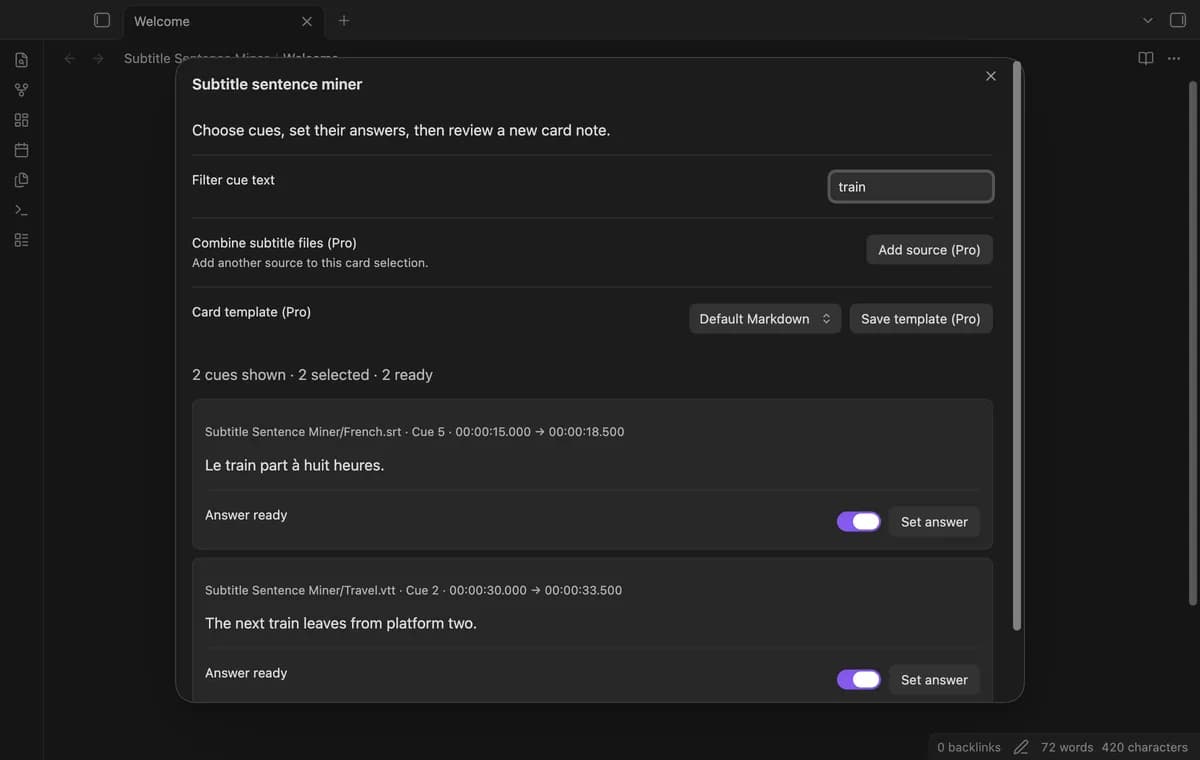Select the Welcome tab

pyautogui.click(x=222, y=21)
